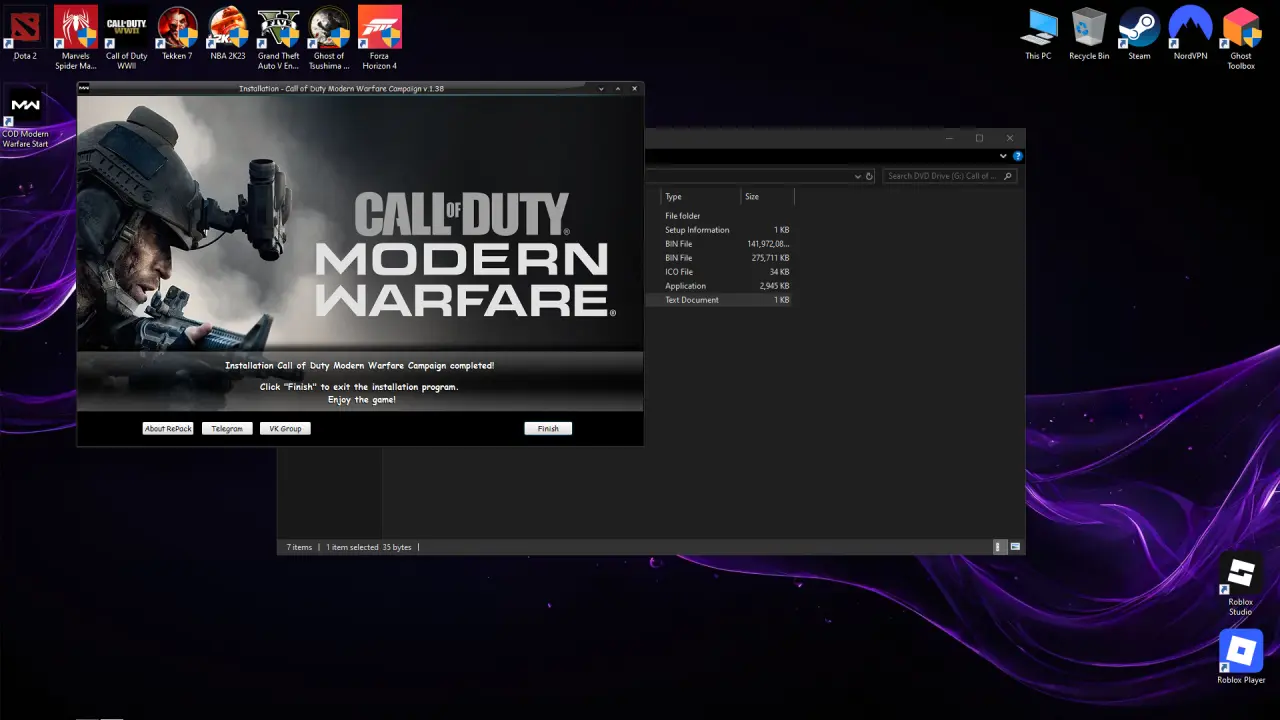Screen dimensions: 1280x720
Task: Click the installation completed message in installer
Action: [360, 366]
